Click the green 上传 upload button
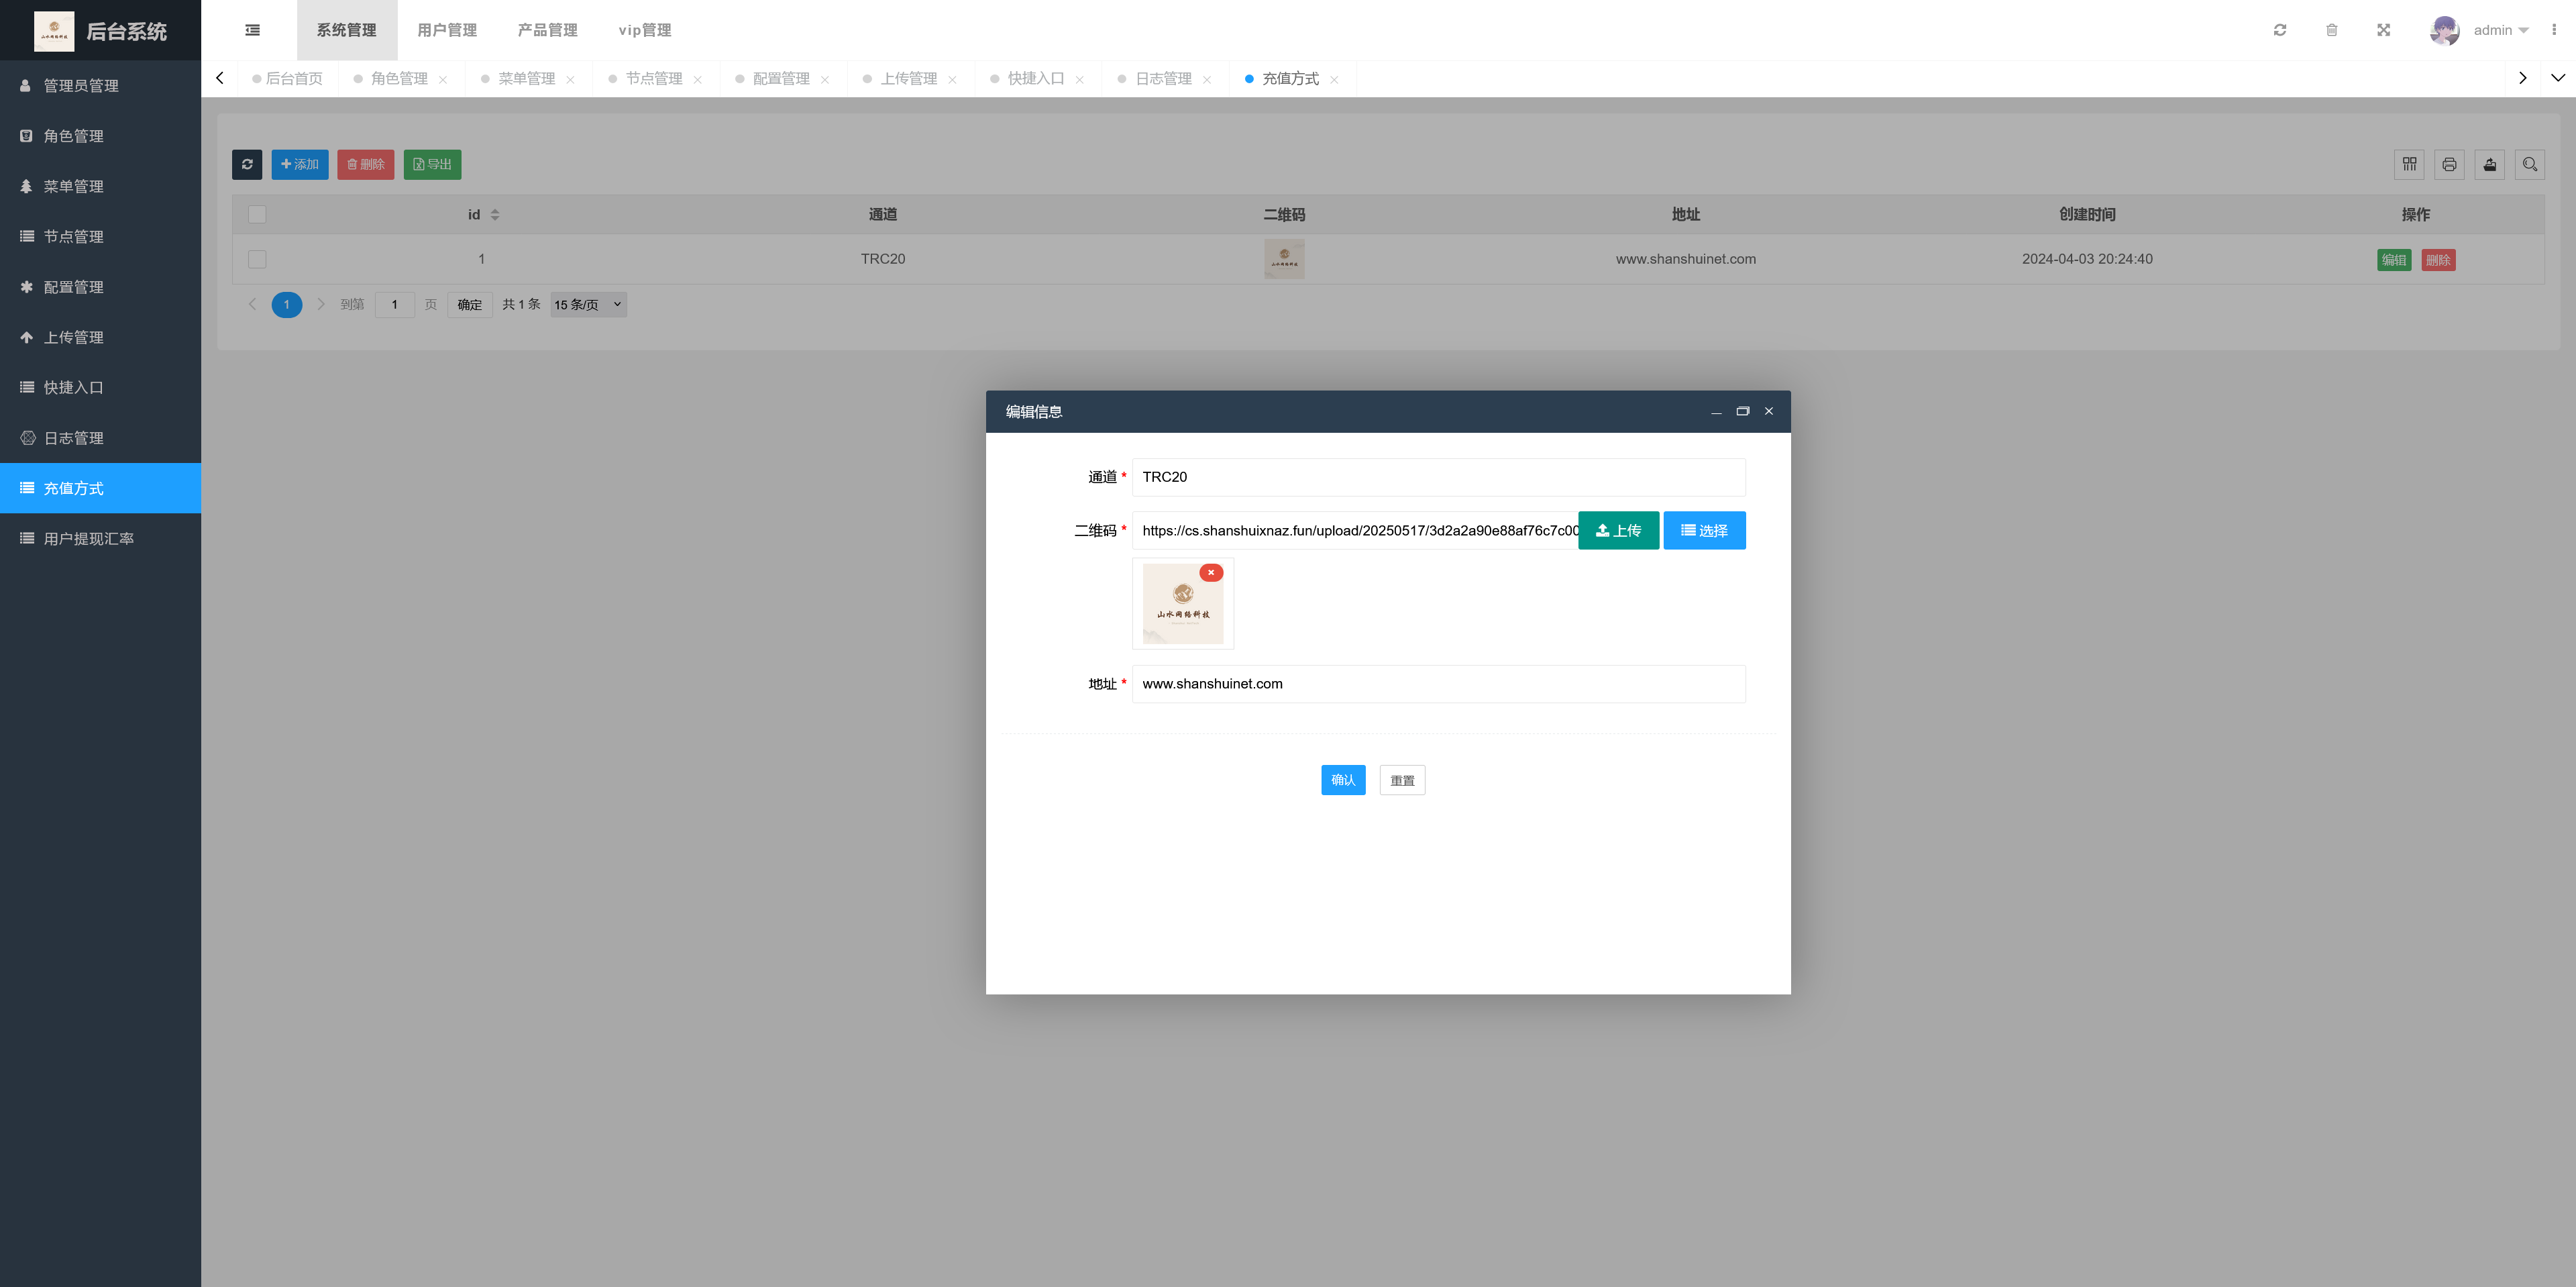Image resolution: width=2576 pixels, height=1287 pixels. (1617, 530)
